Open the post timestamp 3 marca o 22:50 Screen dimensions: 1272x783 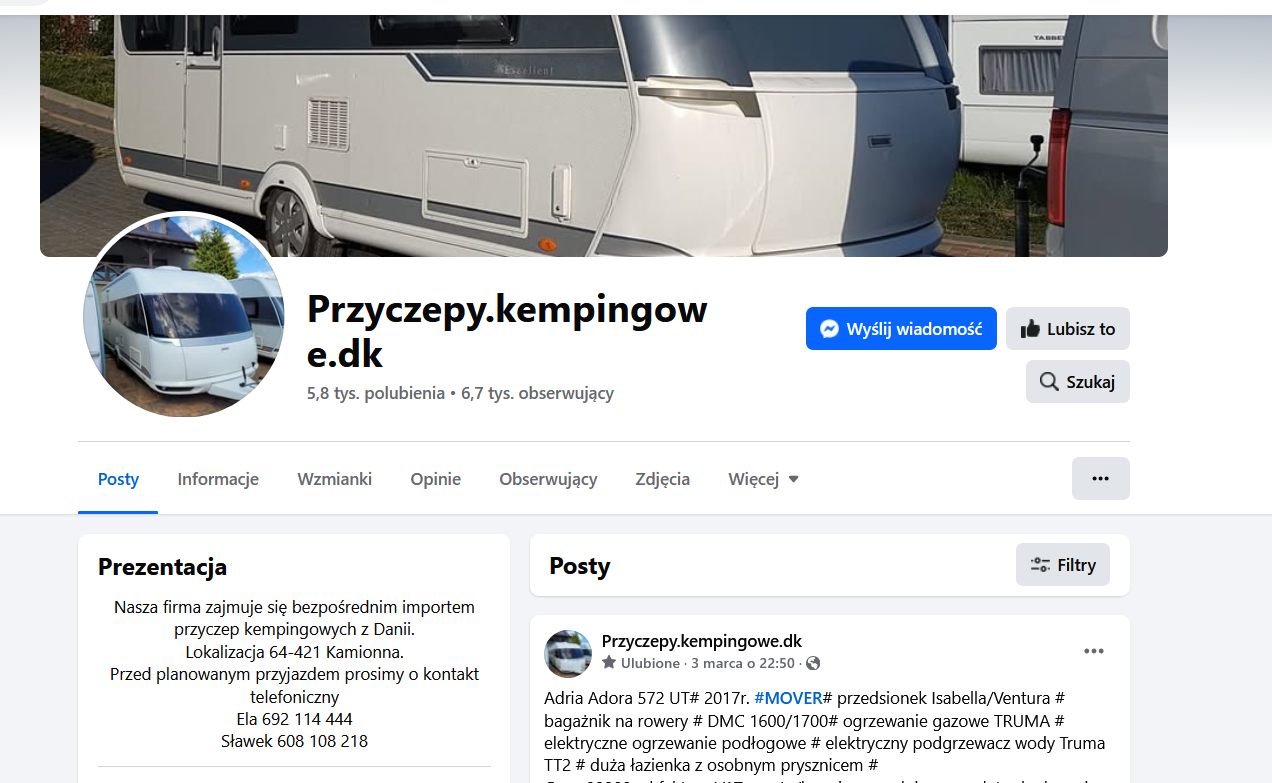(743, 663)
